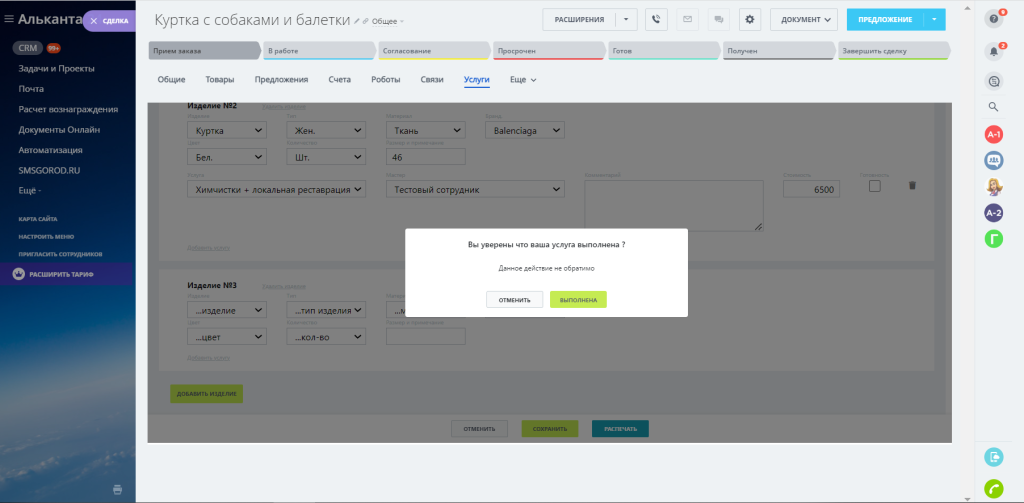The width and height of the screenshot is (1024, 503).
Task: Click the help question mark icon
Action: coord(993,19)
